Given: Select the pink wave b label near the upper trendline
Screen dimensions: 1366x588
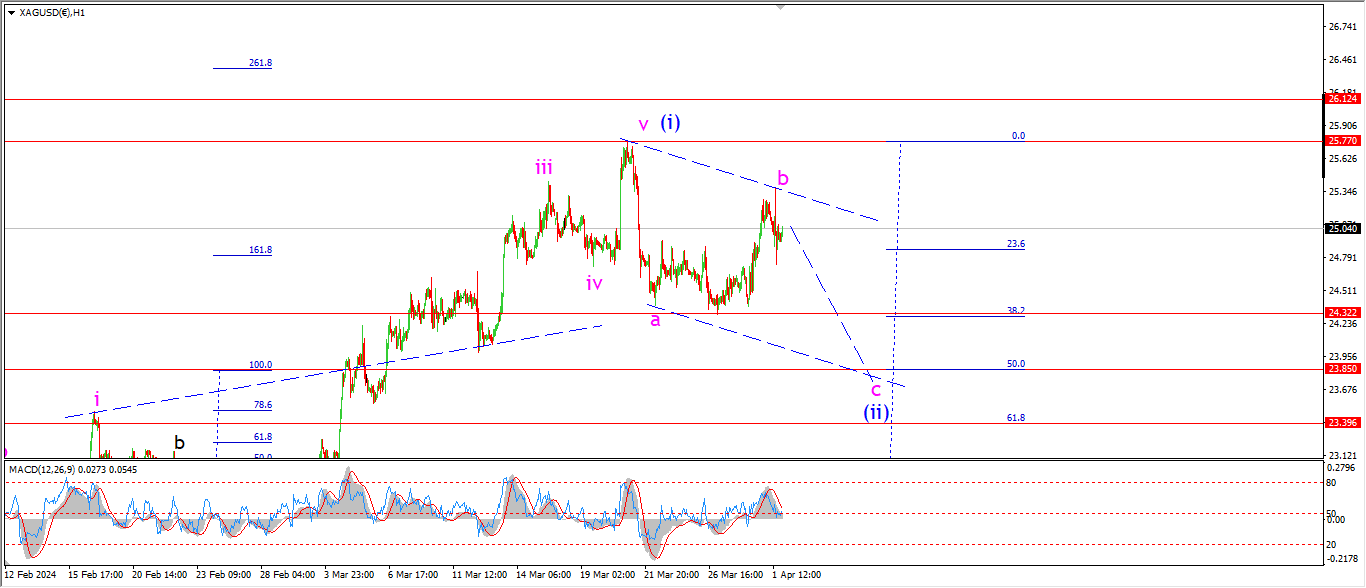Looking at the screenshot, I should 783,178.
